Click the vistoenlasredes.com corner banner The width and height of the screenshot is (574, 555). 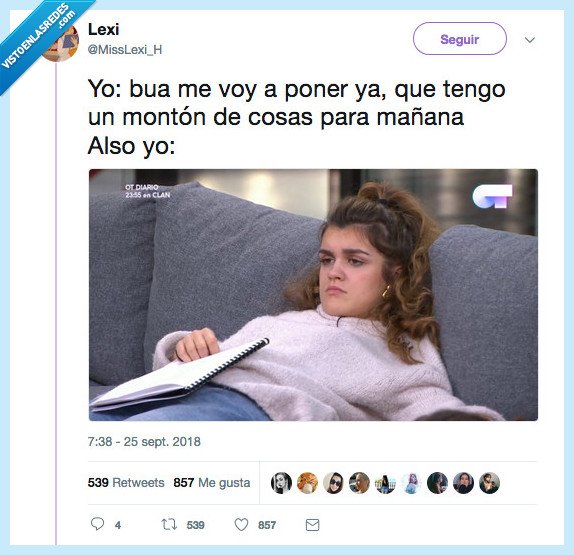38,38
